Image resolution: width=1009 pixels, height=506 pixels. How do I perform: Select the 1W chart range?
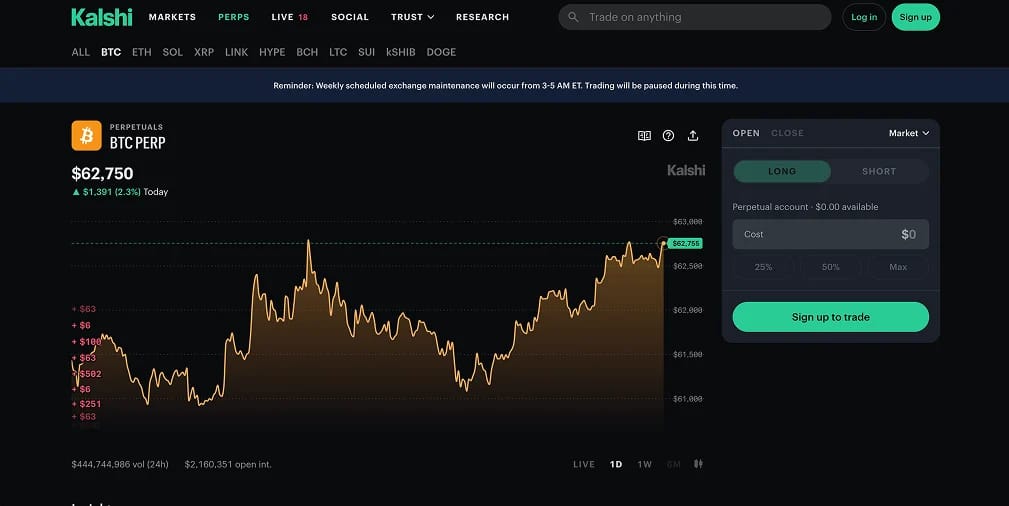[644, 464]
